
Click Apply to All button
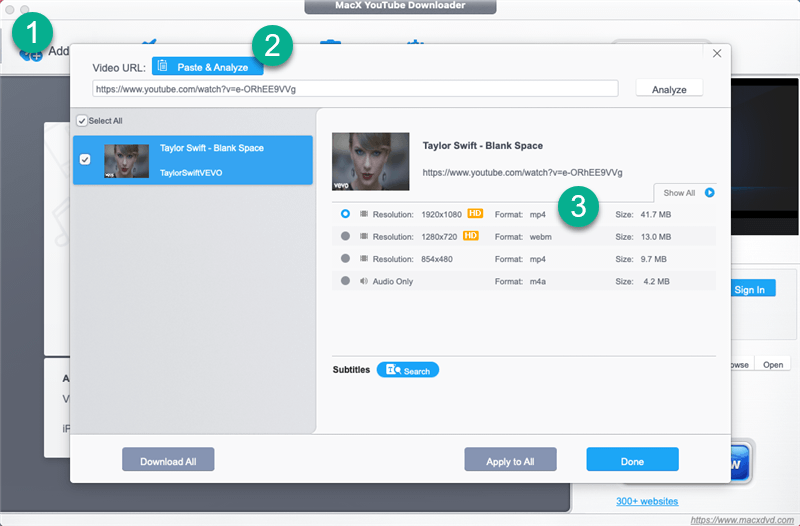click(x=510, y=460)
